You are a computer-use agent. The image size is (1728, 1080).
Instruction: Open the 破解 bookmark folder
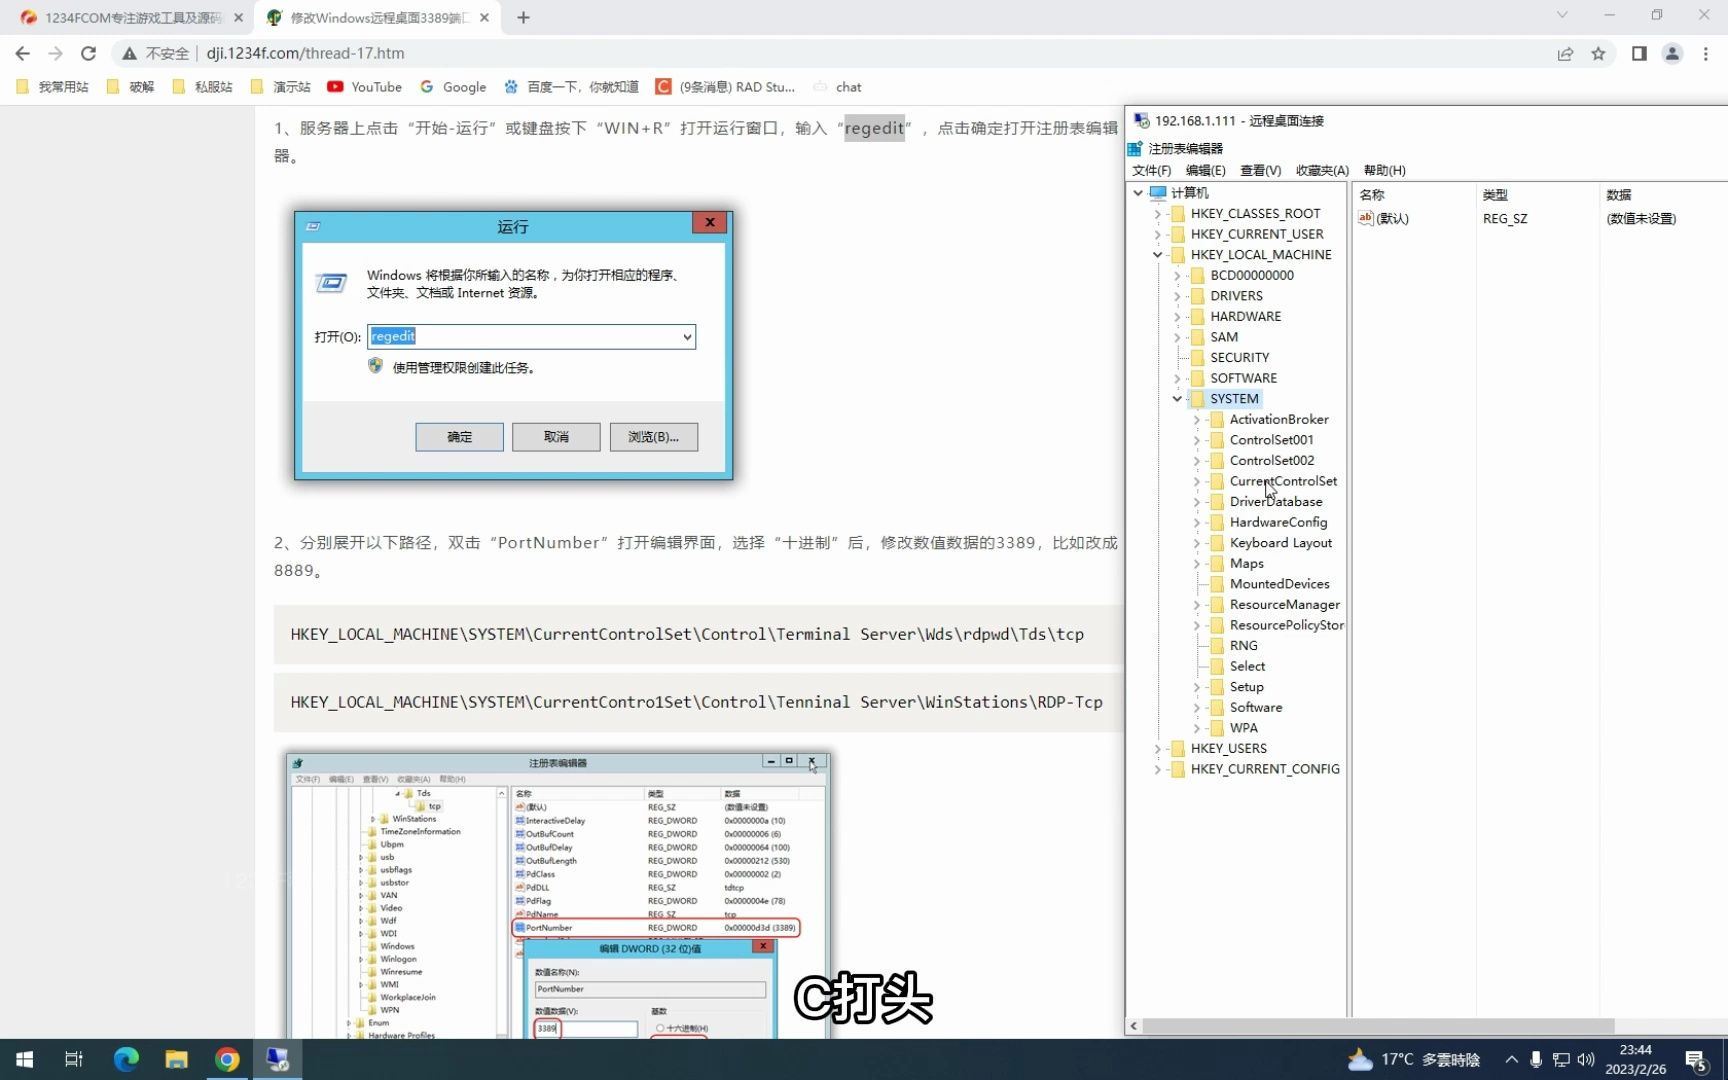pos(131,87)
